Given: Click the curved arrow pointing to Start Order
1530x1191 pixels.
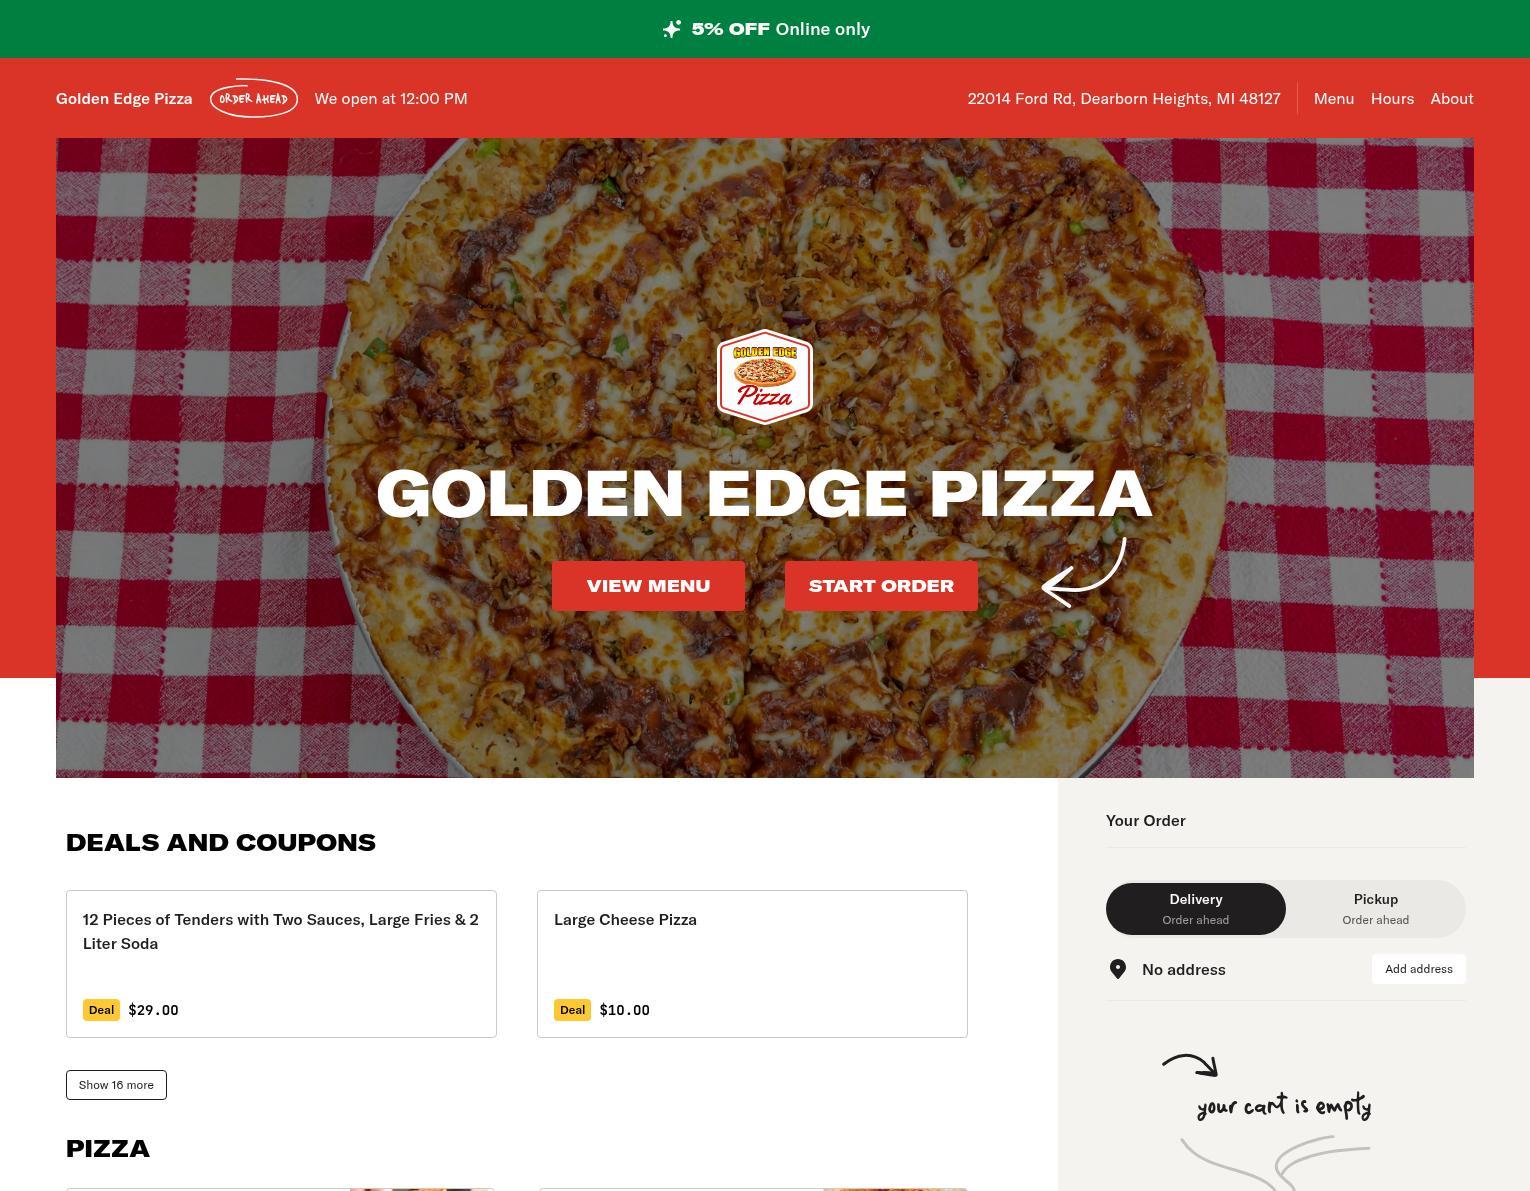Looking at the screenshot, I should coord(1084,572).
